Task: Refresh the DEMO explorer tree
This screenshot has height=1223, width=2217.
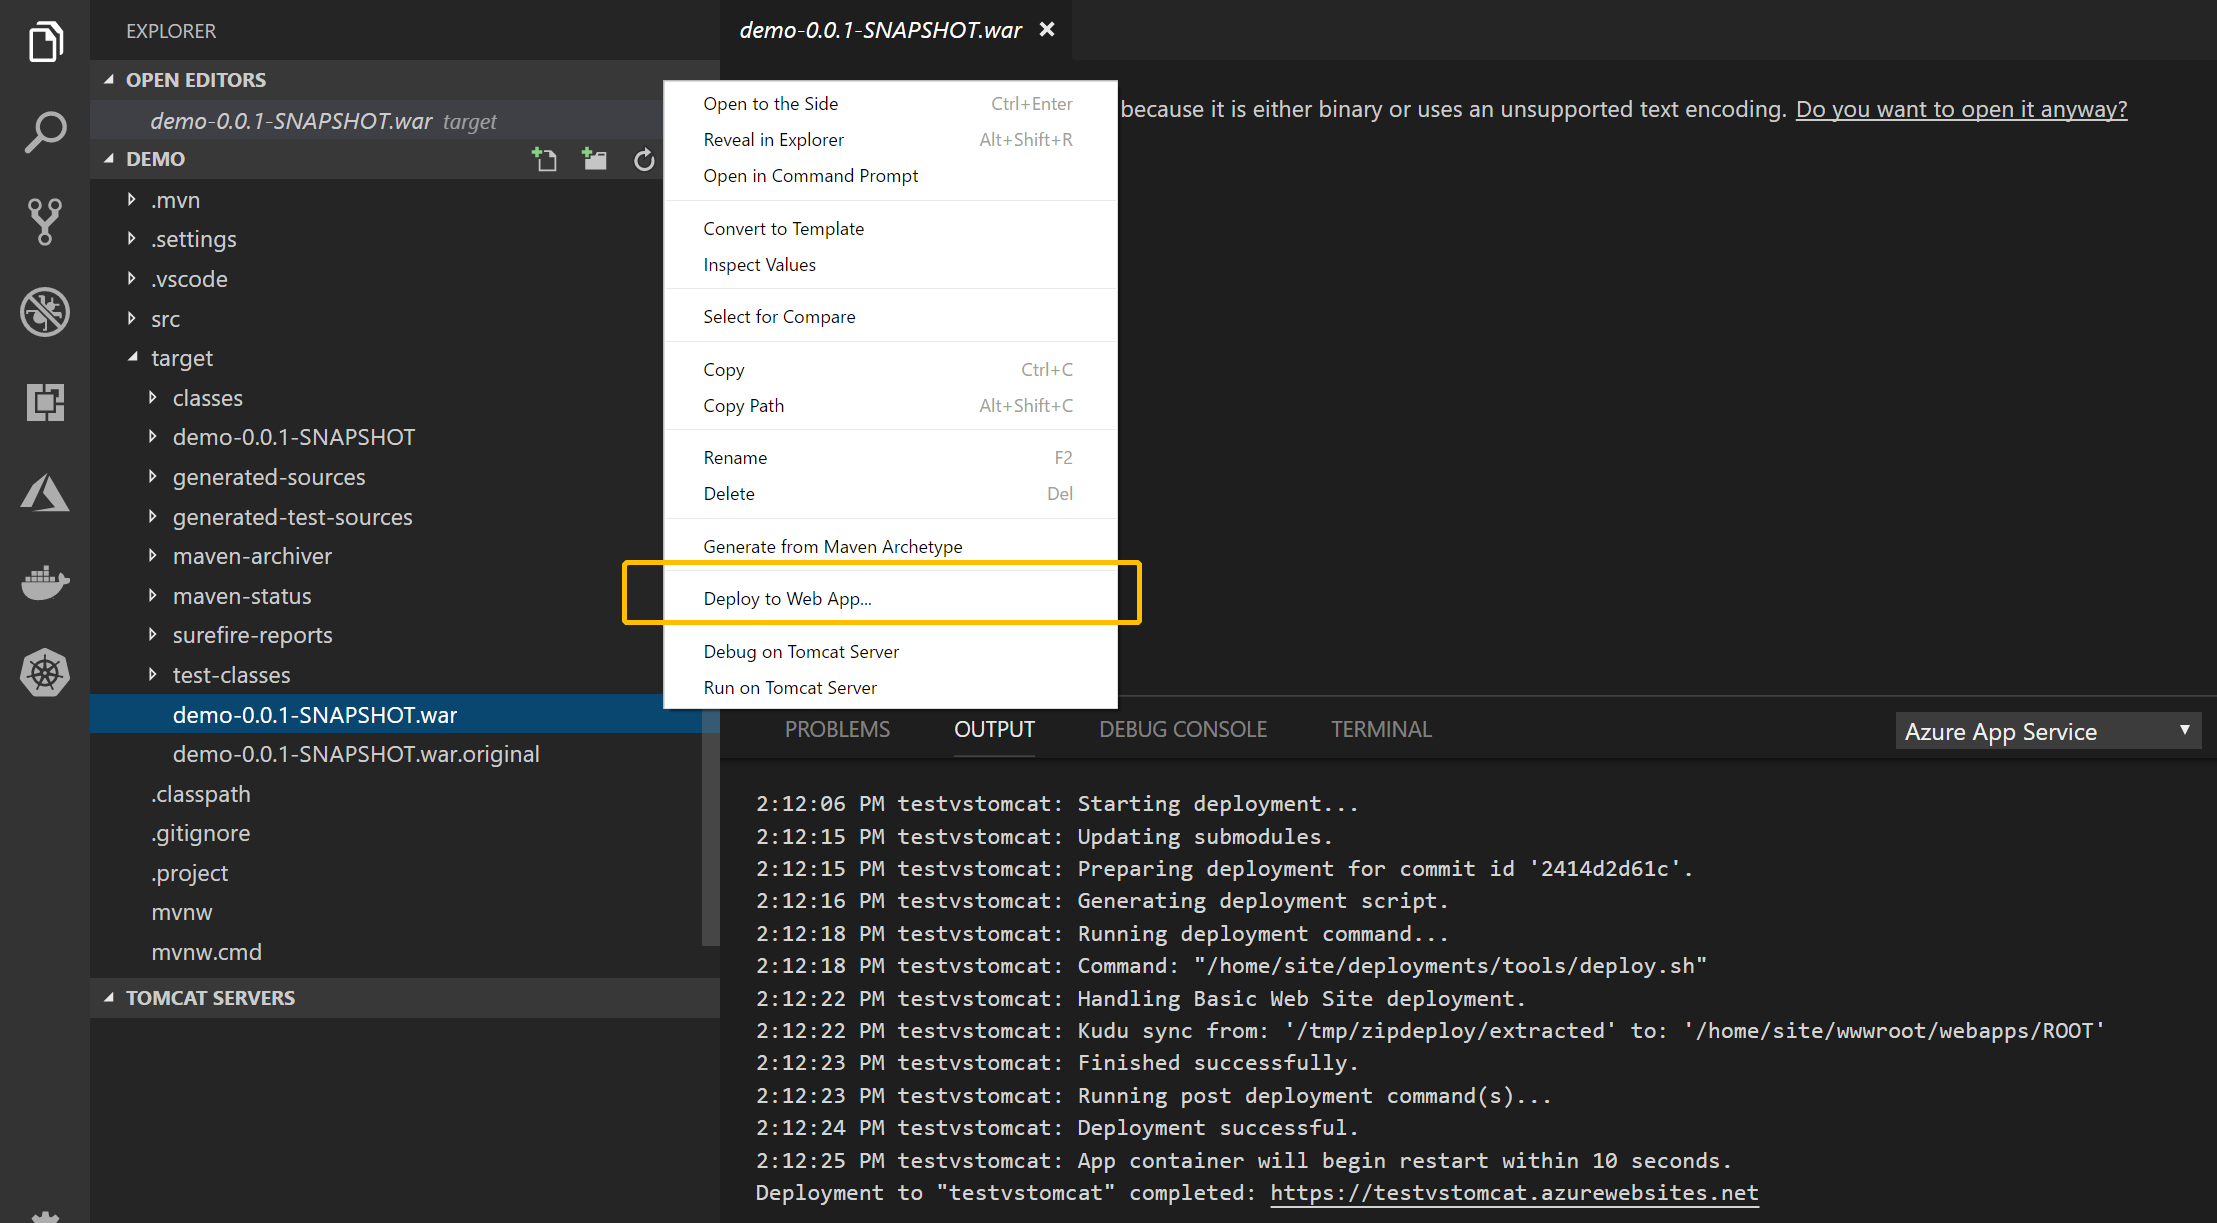Action: [644, 158]
